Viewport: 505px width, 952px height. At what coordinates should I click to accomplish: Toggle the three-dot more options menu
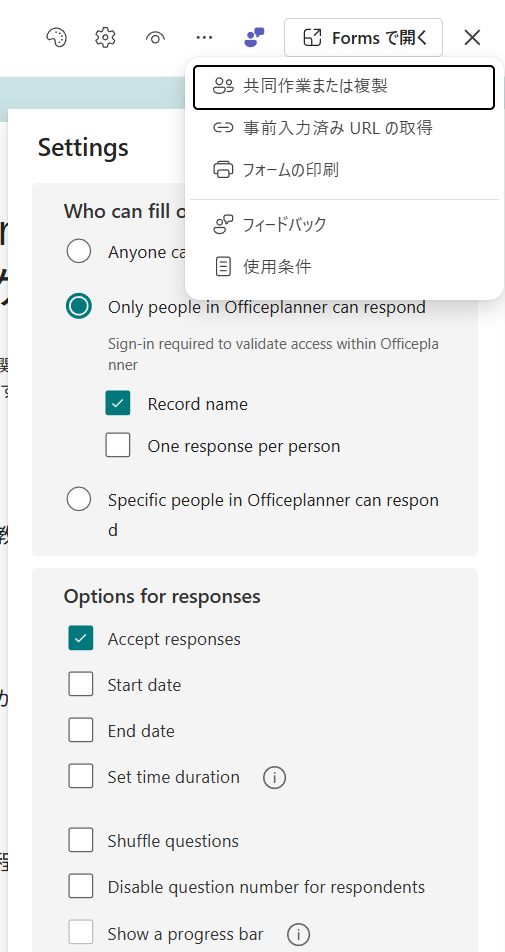(x=205, y=38)
